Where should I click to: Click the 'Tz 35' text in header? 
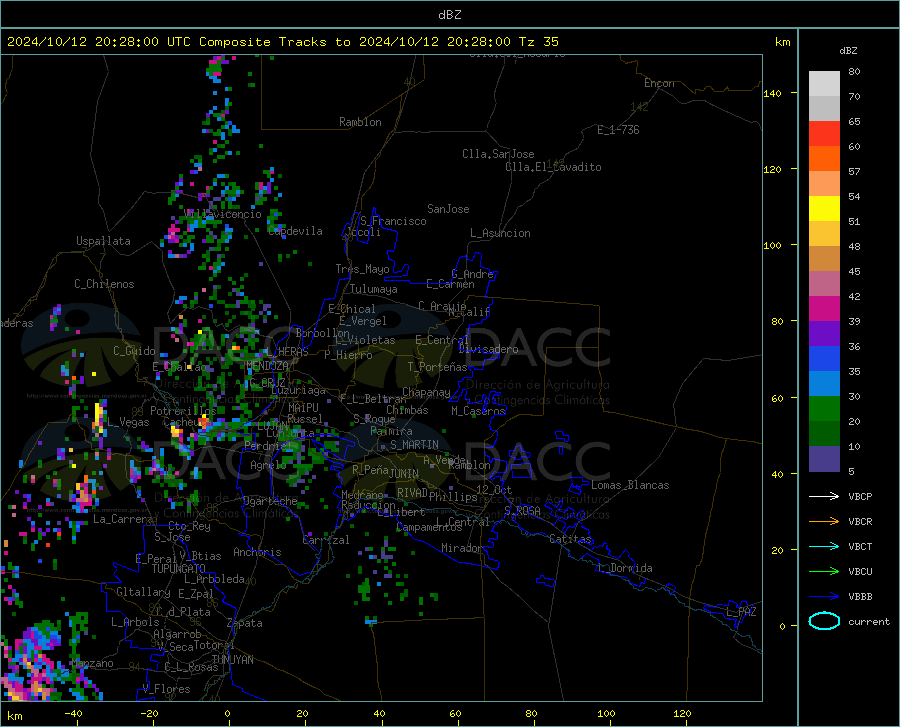click(x=538, y=42)
